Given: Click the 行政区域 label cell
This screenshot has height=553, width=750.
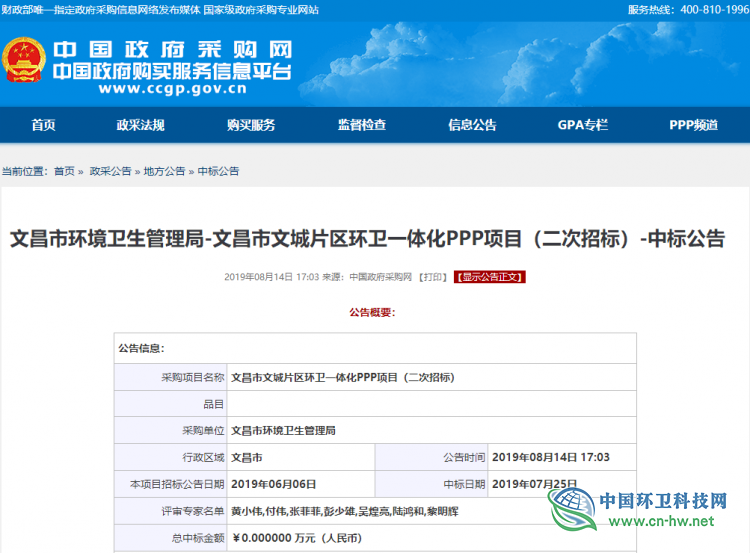Looking at the screenshot, I should [171, 457].
